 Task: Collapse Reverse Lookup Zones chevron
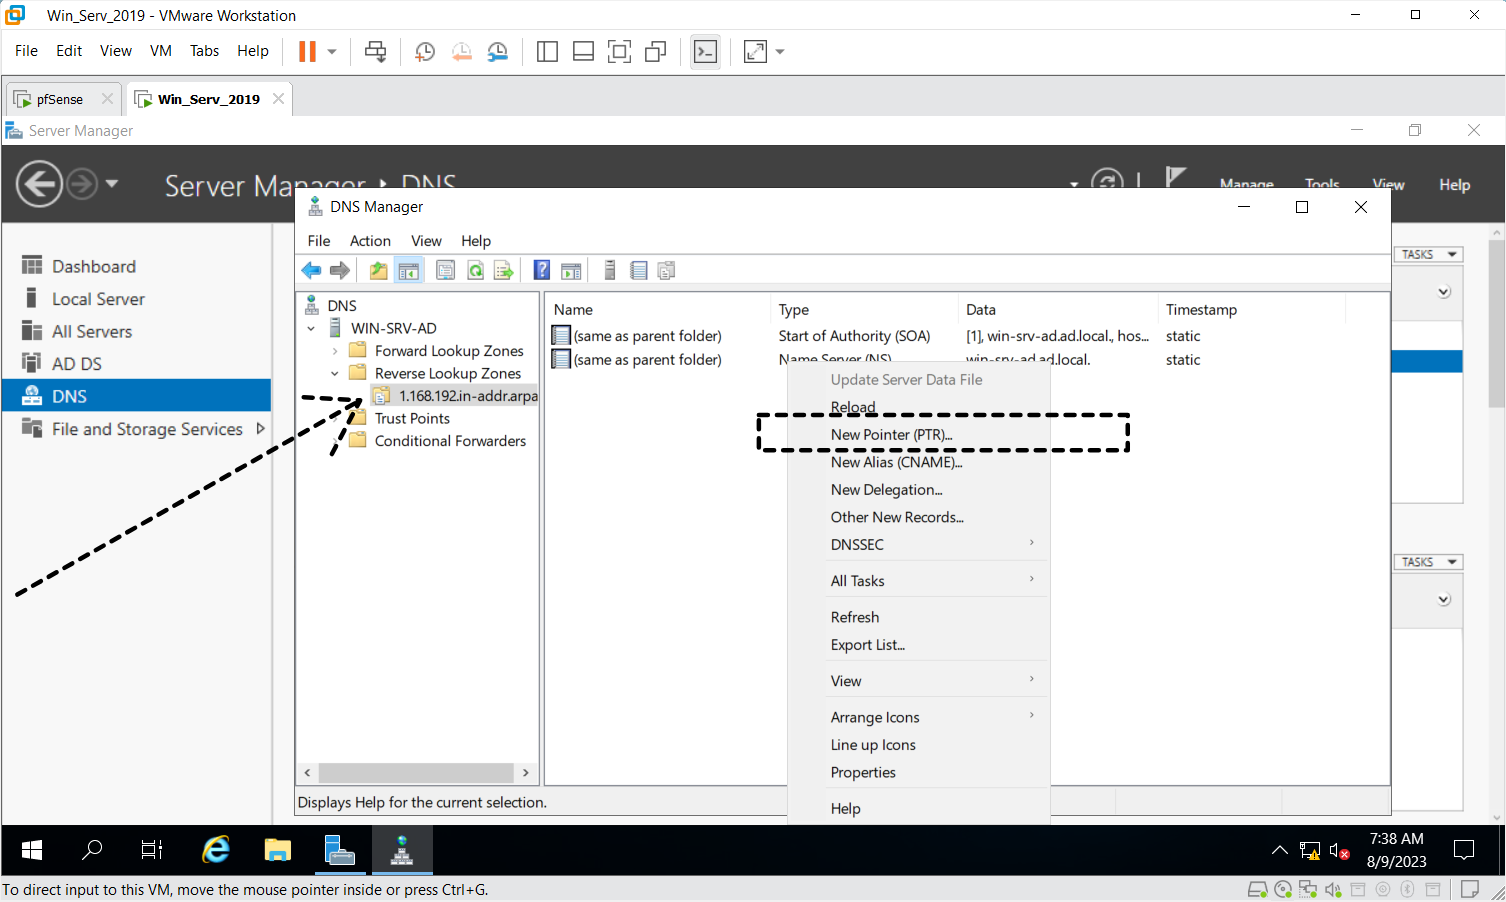click(x=335, y=373)
